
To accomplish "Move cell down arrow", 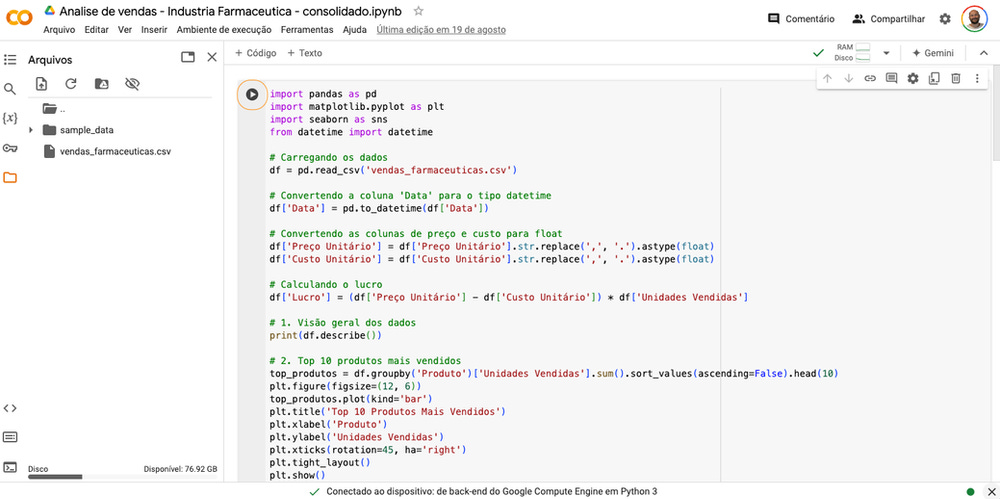I will pyautogui.click(x=848, y=78).
